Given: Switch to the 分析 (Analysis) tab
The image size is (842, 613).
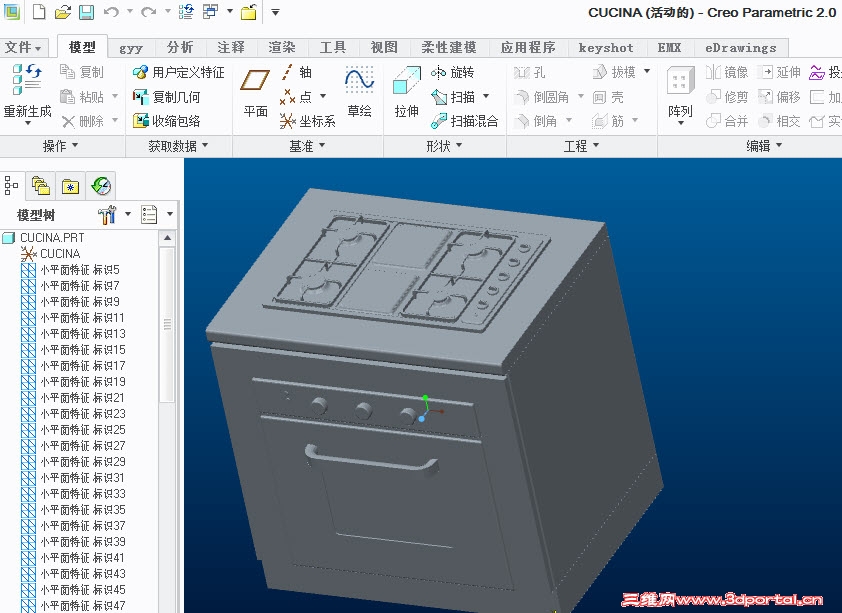Looking at the screenshot, I should [180, 47].
